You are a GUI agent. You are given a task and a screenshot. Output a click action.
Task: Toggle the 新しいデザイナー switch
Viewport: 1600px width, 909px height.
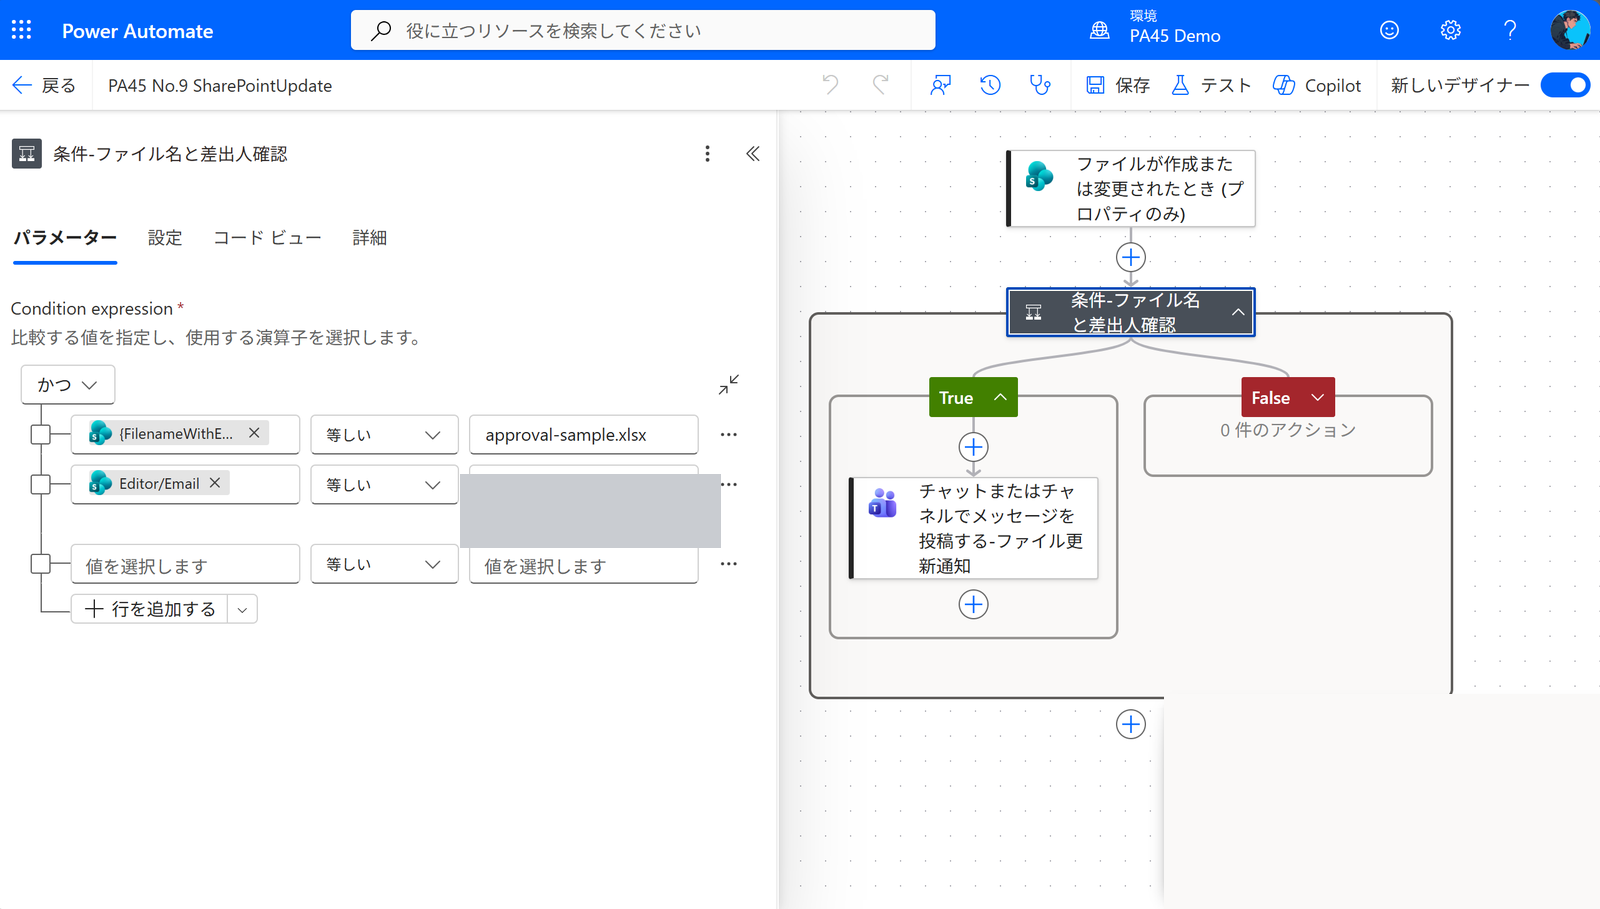pos(1565,85)
